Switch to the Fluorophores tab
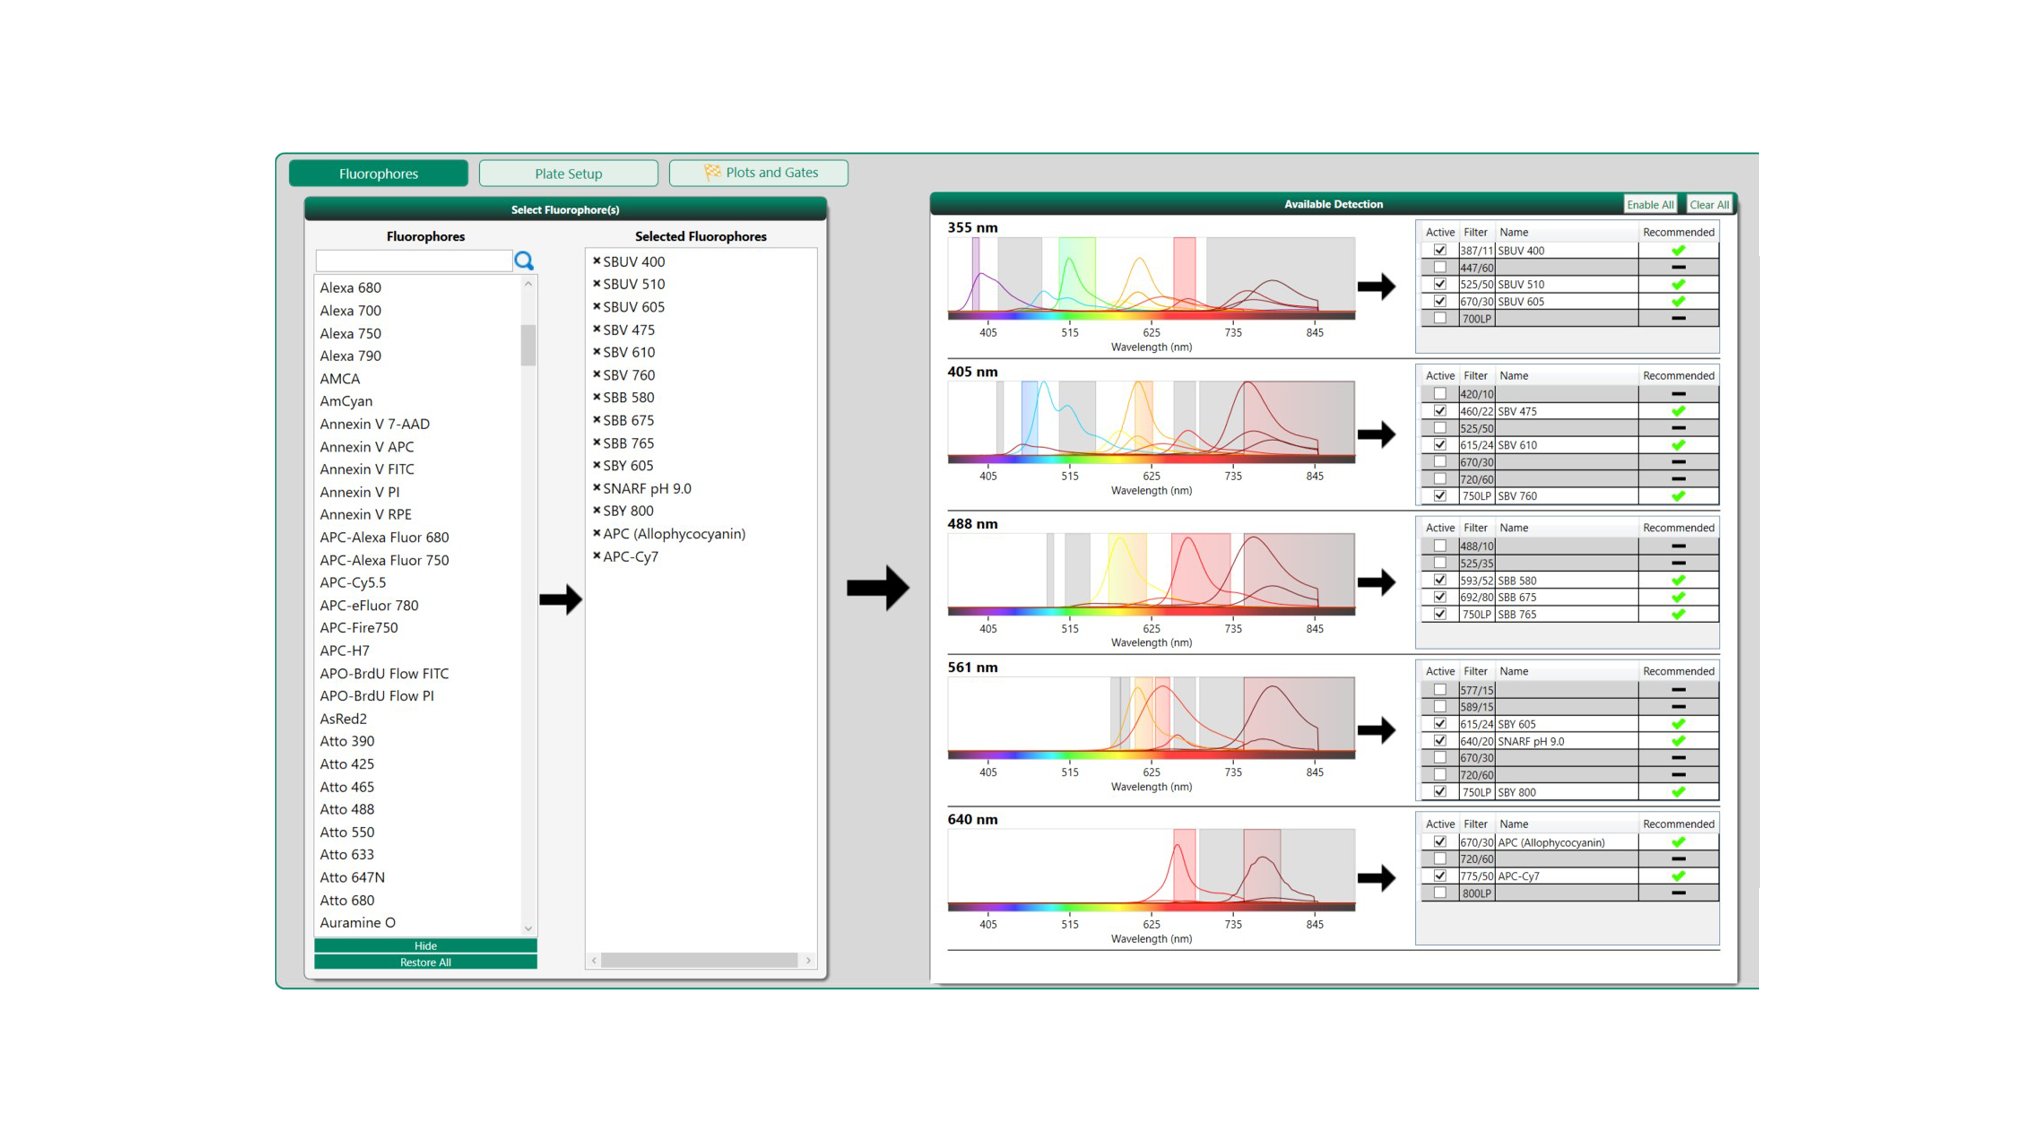 tap(379, 172)
